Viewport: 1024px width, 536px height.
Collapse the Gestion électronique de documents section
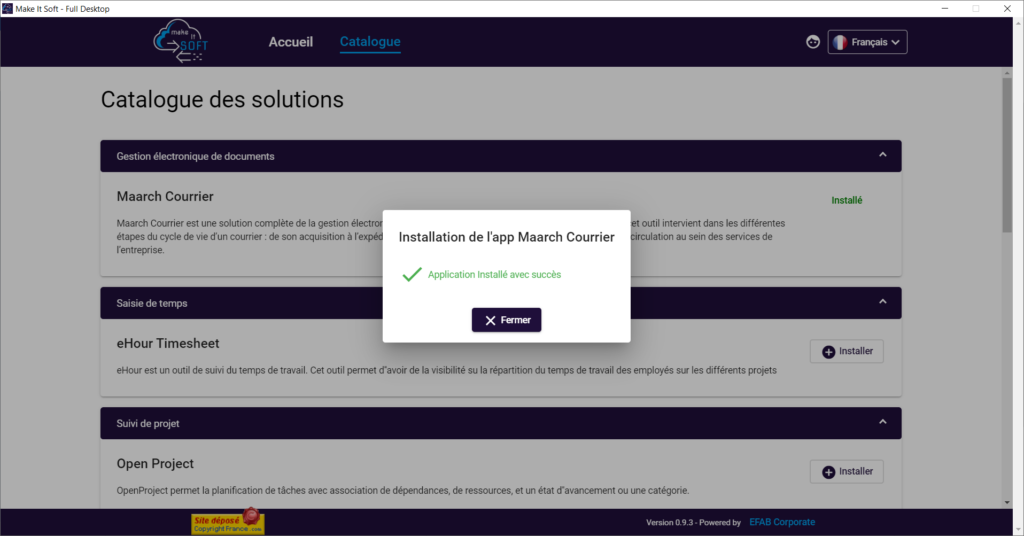882,155
